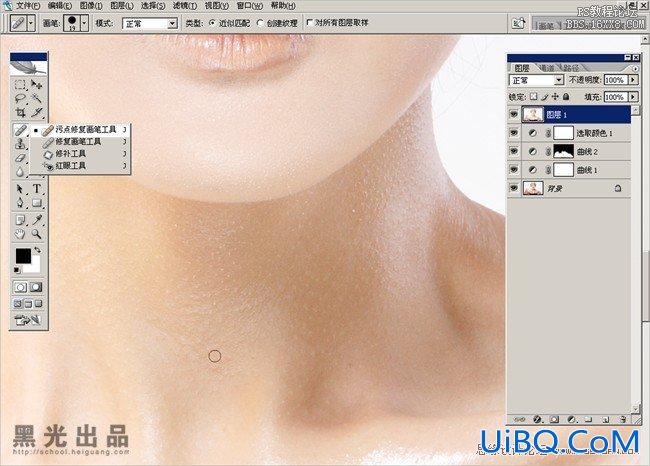Screen dimensions: 650x466
Task: Select the Shape rectangle tool
Action: [37, 203]
